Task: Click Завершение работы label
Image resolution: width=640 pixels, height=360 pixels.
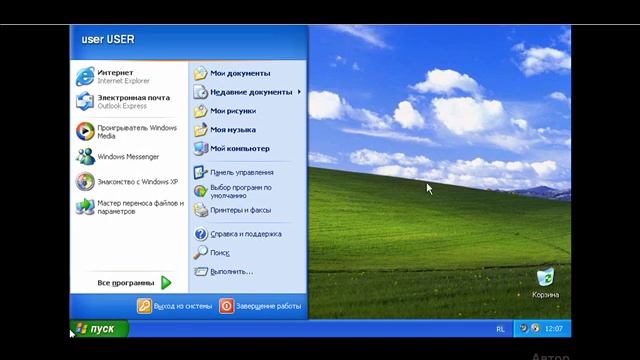Action: coord(268,306)
